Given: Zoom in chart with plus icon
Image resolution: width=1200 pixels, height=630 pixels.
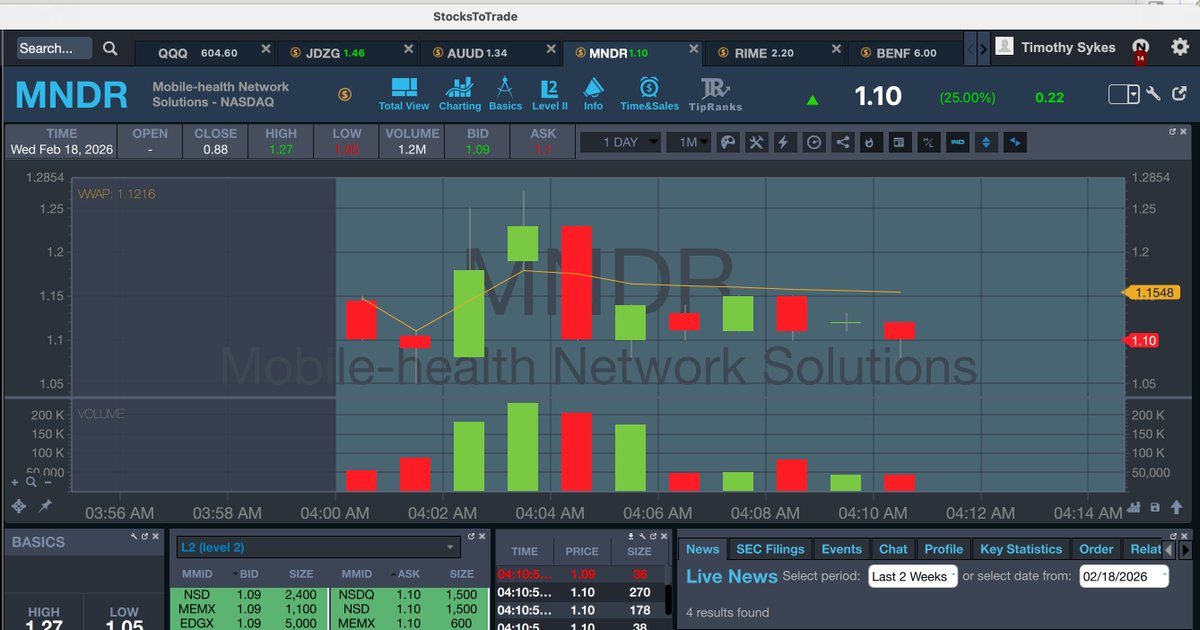Looking at the screenshot, I should tap(17, 482).
